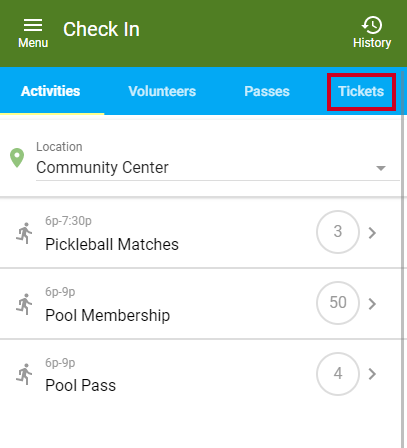Open the Pool Membership activity
Viewport: 407px width, 448px height.
[200, 304]
